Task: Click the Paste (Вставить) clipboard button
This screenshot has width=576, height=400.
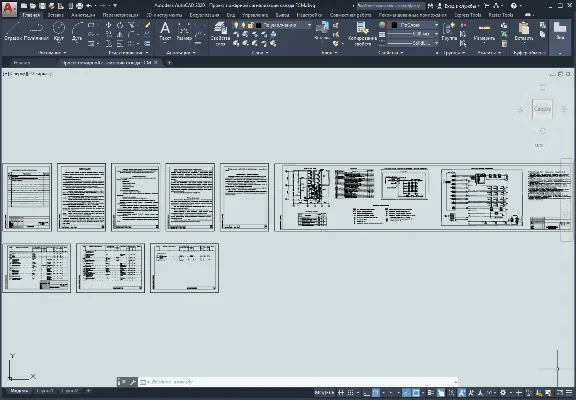Action: tap(524, 32)
